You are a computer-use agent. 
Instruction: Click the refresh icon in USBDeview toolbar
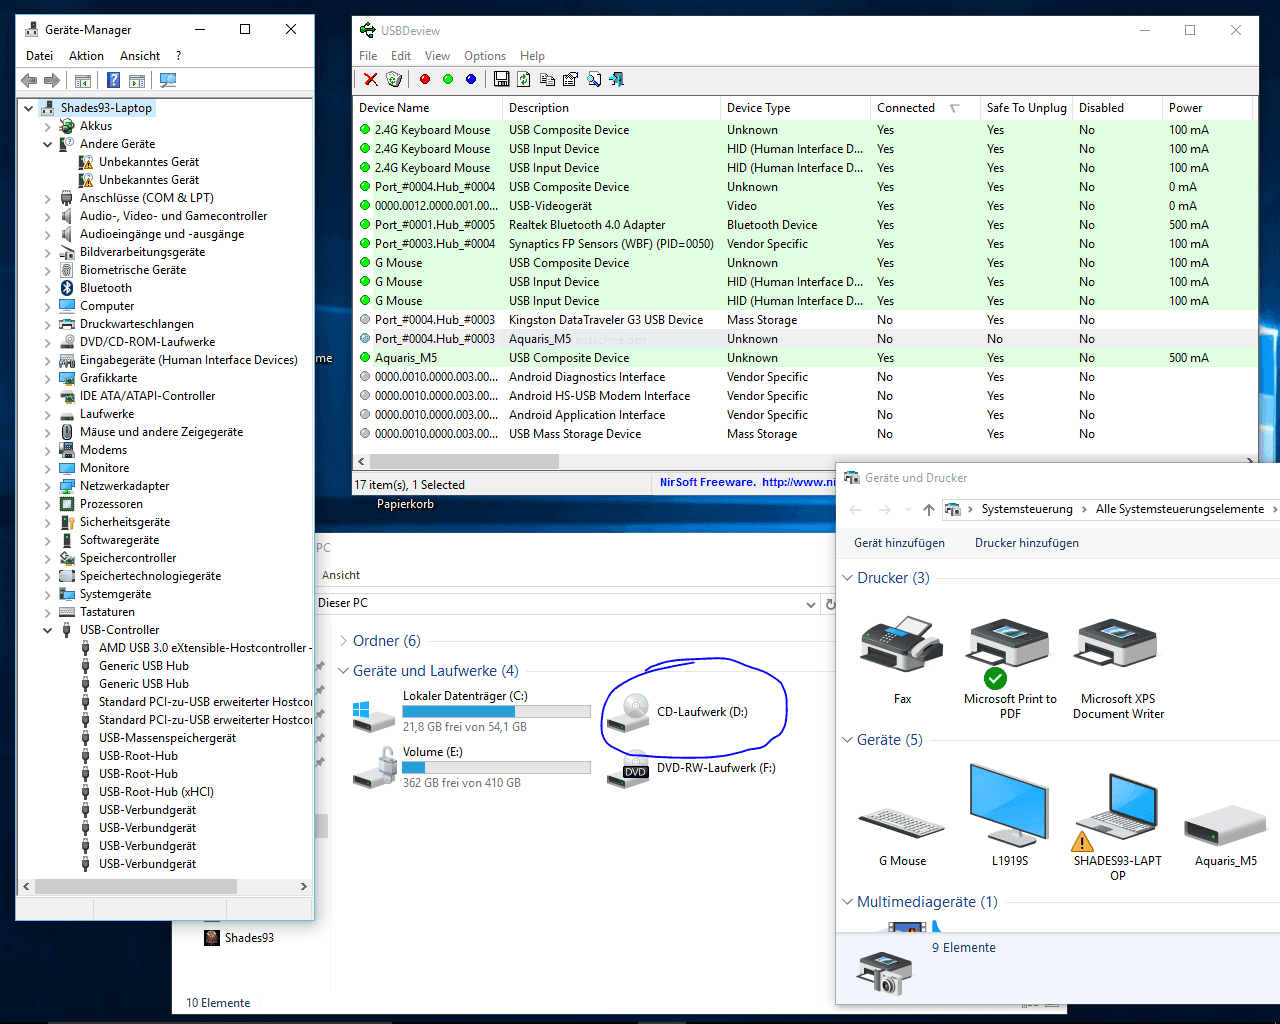coord(524,79)
